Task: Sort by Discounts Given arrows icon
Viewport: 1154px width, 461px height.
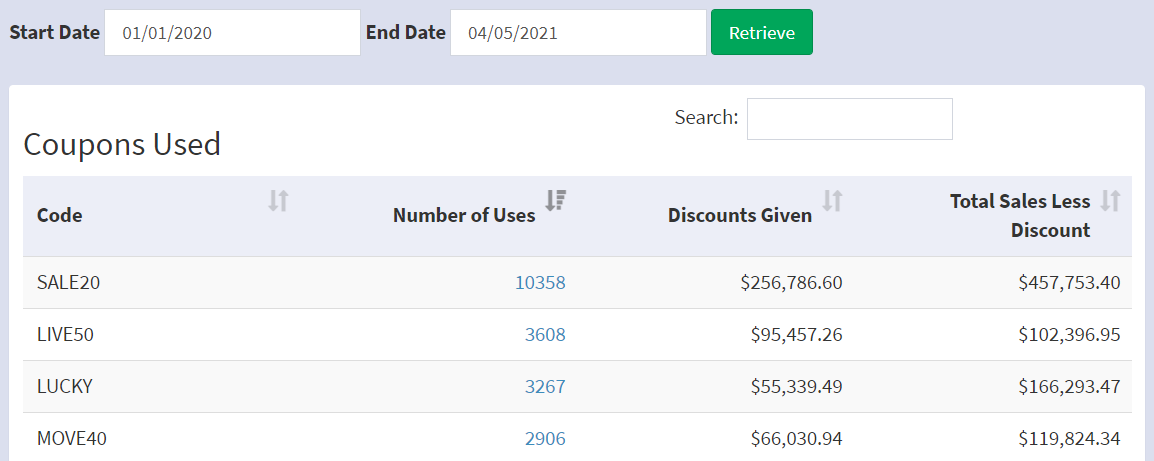Action: point(832,200)
